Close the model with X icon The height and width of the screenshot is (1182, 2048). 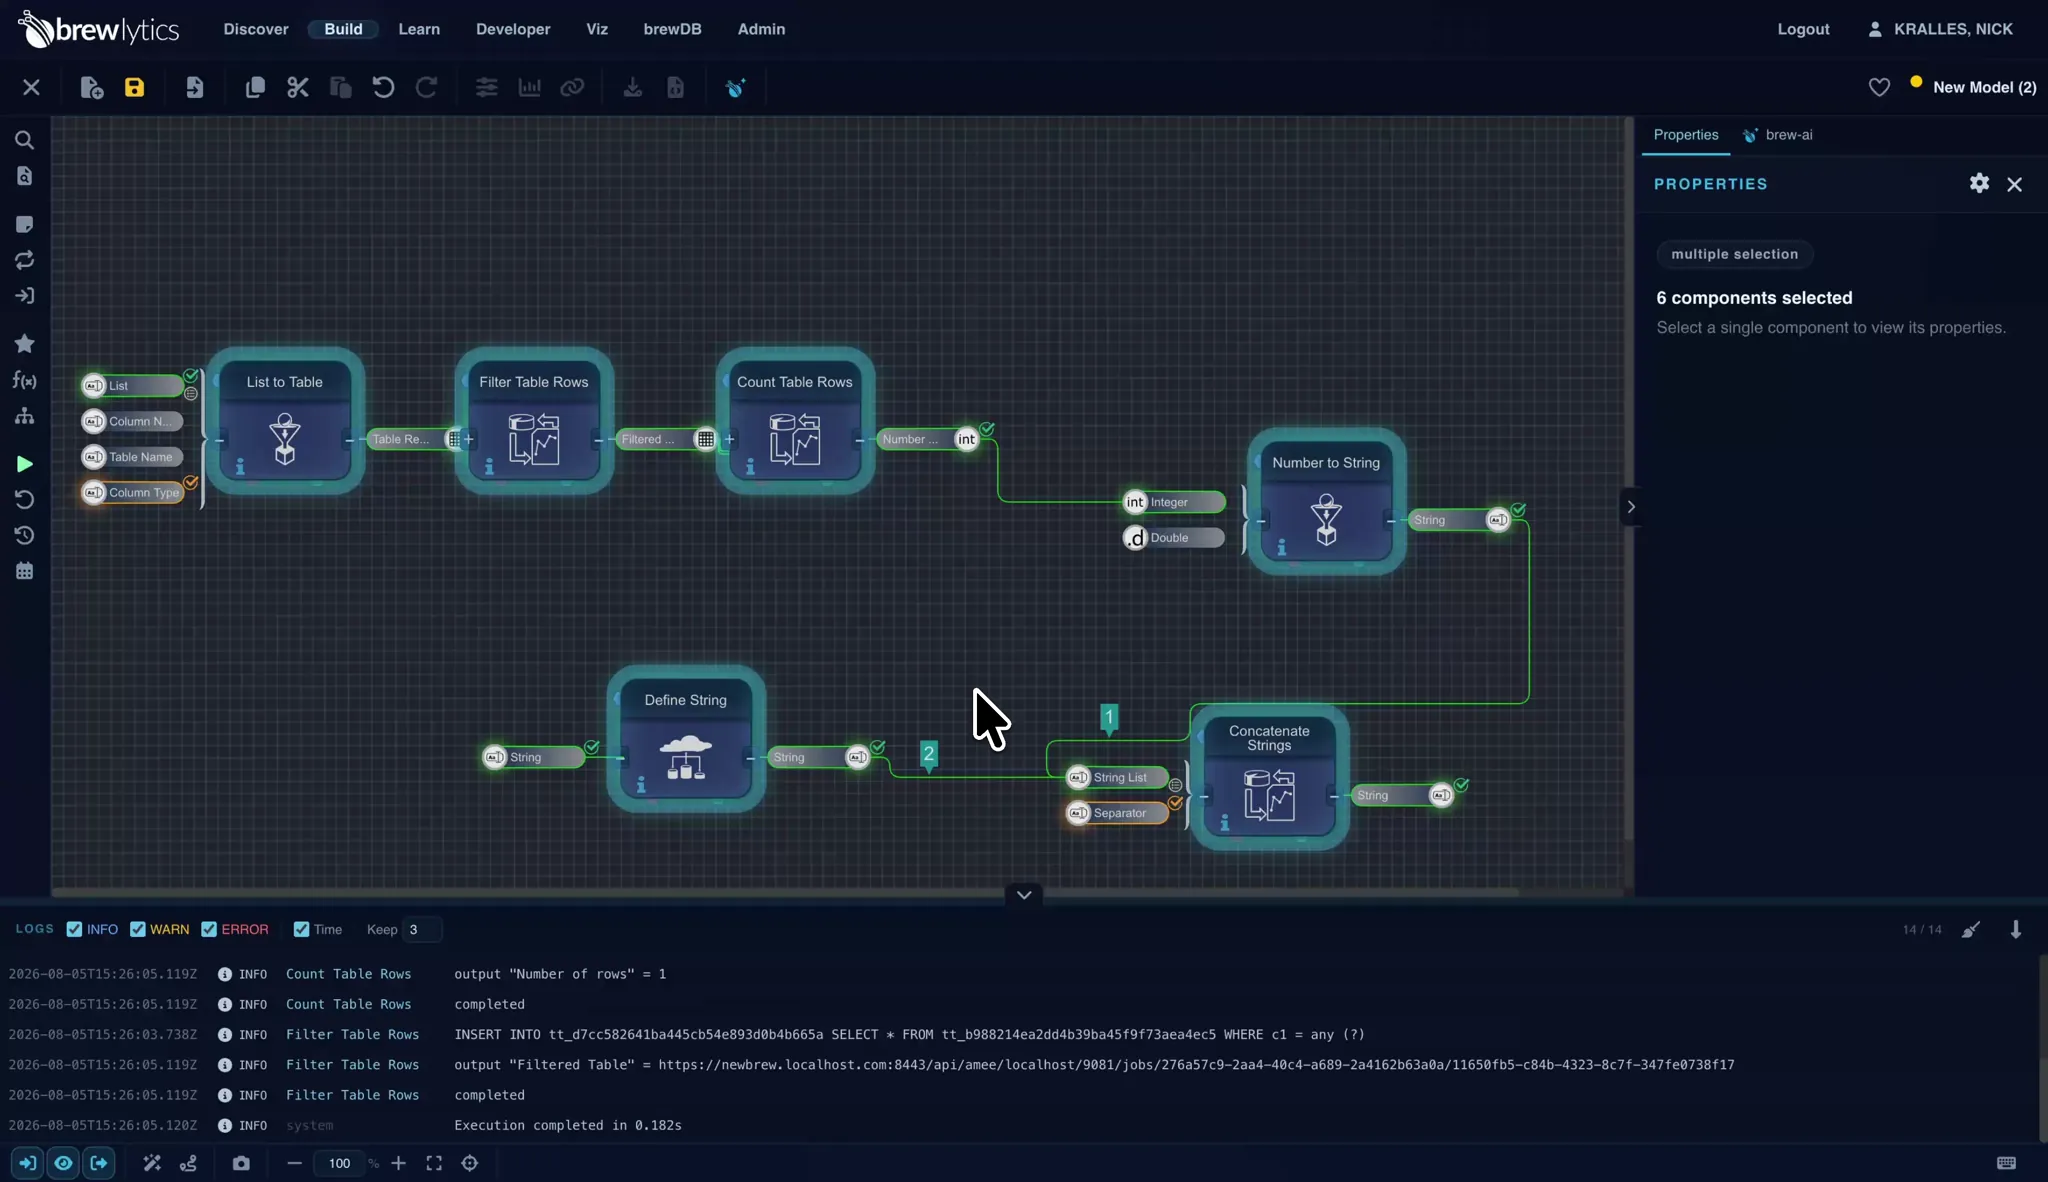(x=31, y=88)
